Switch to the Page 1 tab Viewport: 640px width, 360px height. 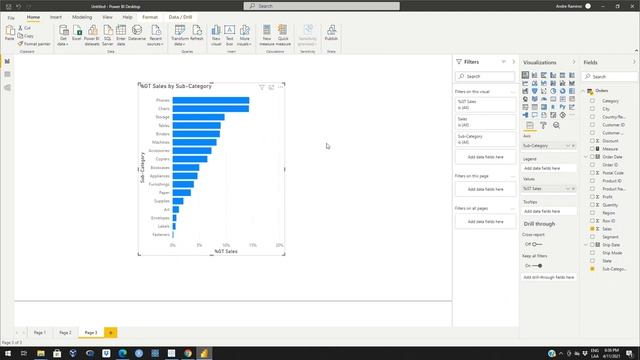click(40, 333)
